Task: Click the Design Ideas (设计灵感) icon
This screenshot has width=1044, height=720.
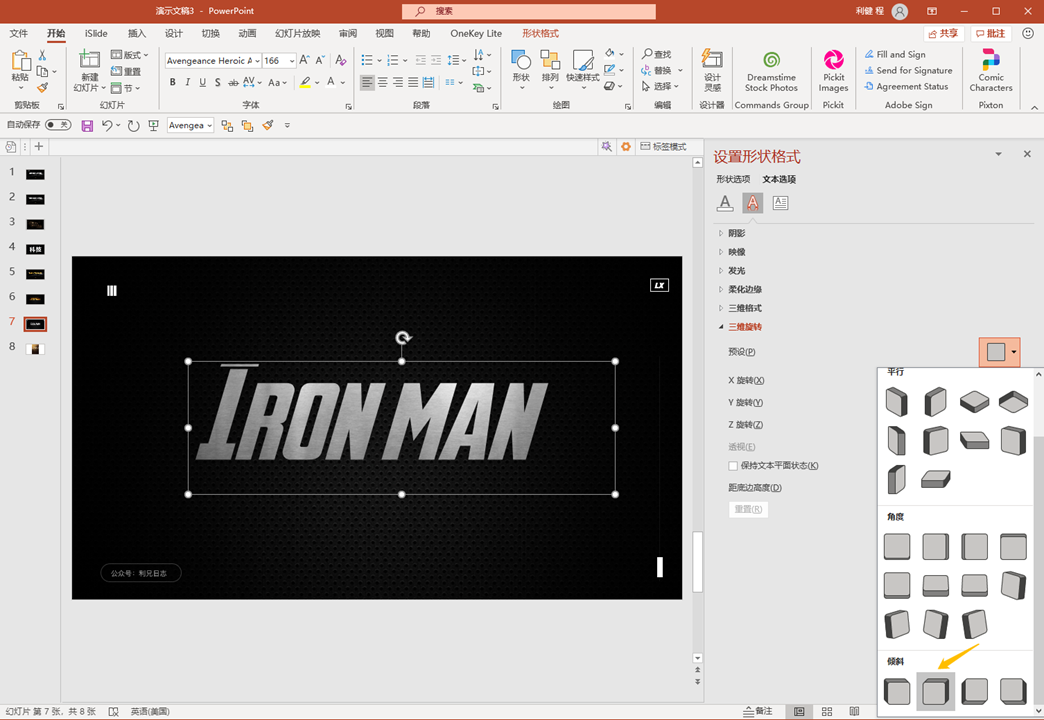Action: 712,59
